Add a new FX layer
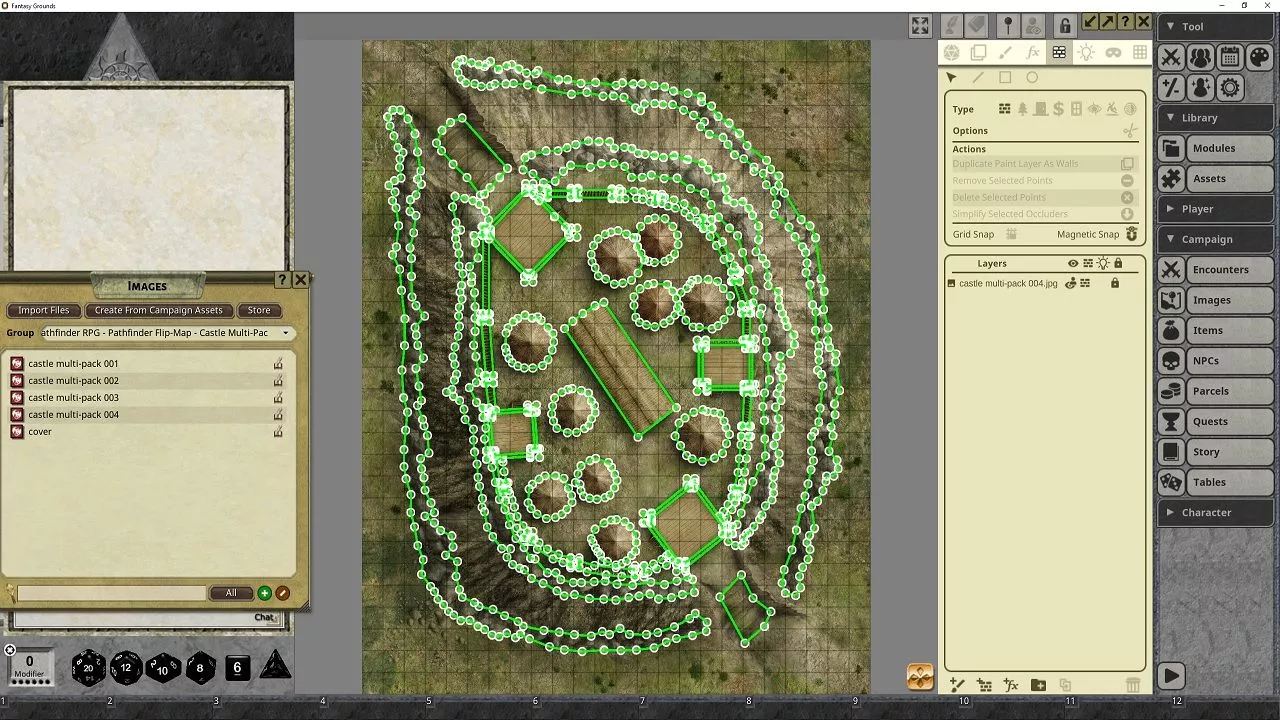 tap(1011, 685)
